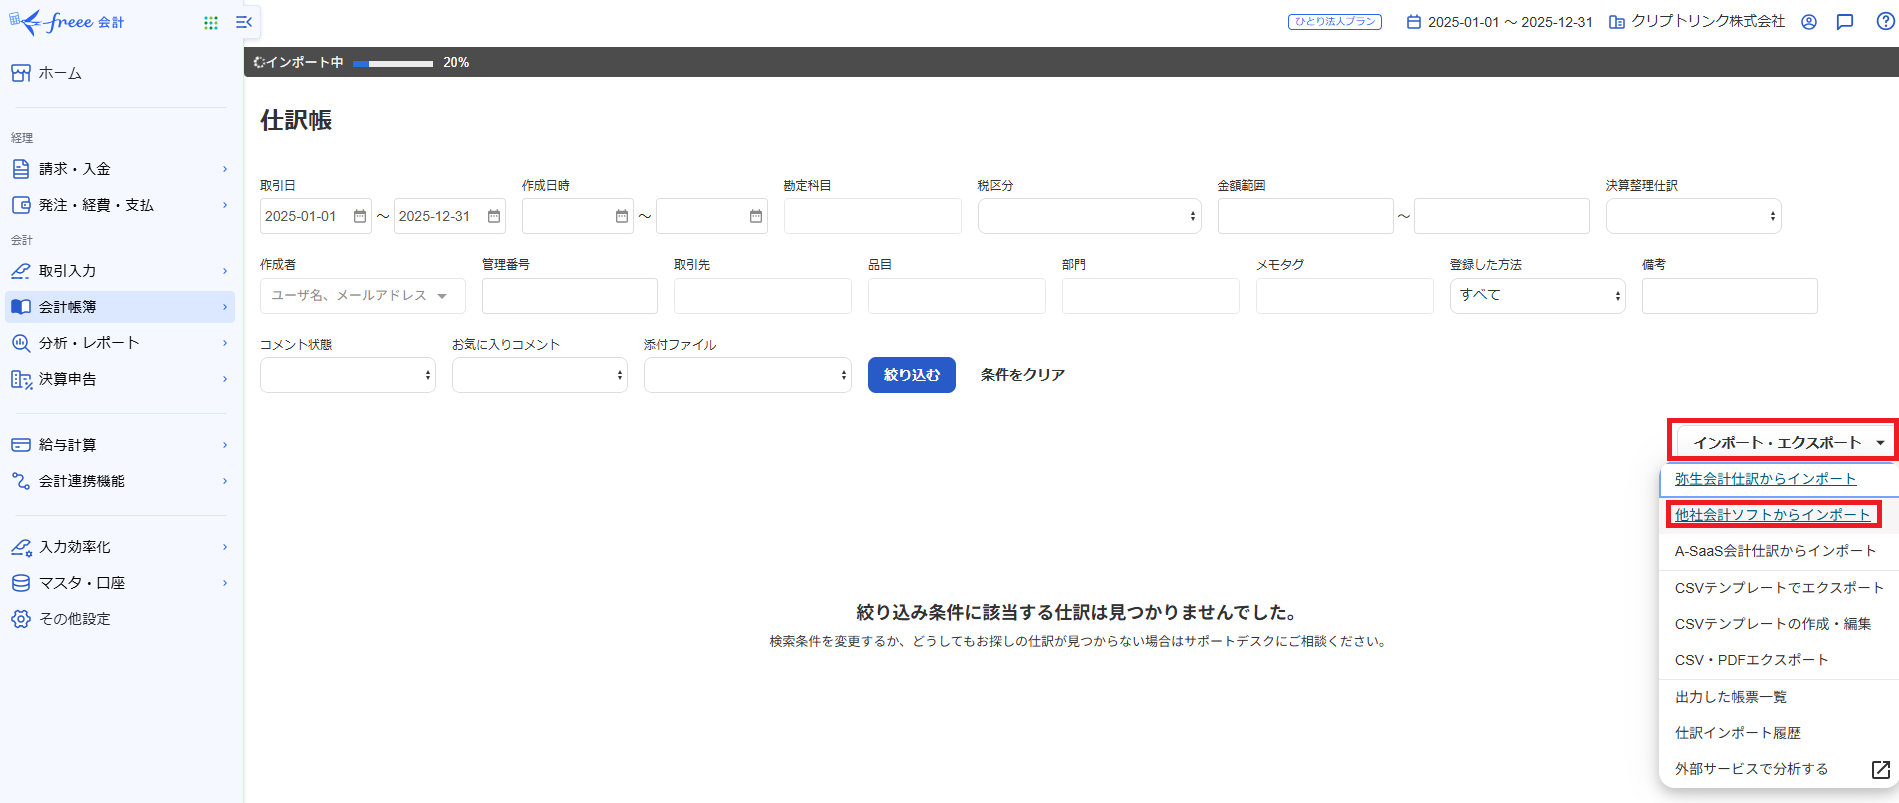Open the 作成者 user selector
Viewport: 1899px width, 803px height.
click(x=363, y=296)
